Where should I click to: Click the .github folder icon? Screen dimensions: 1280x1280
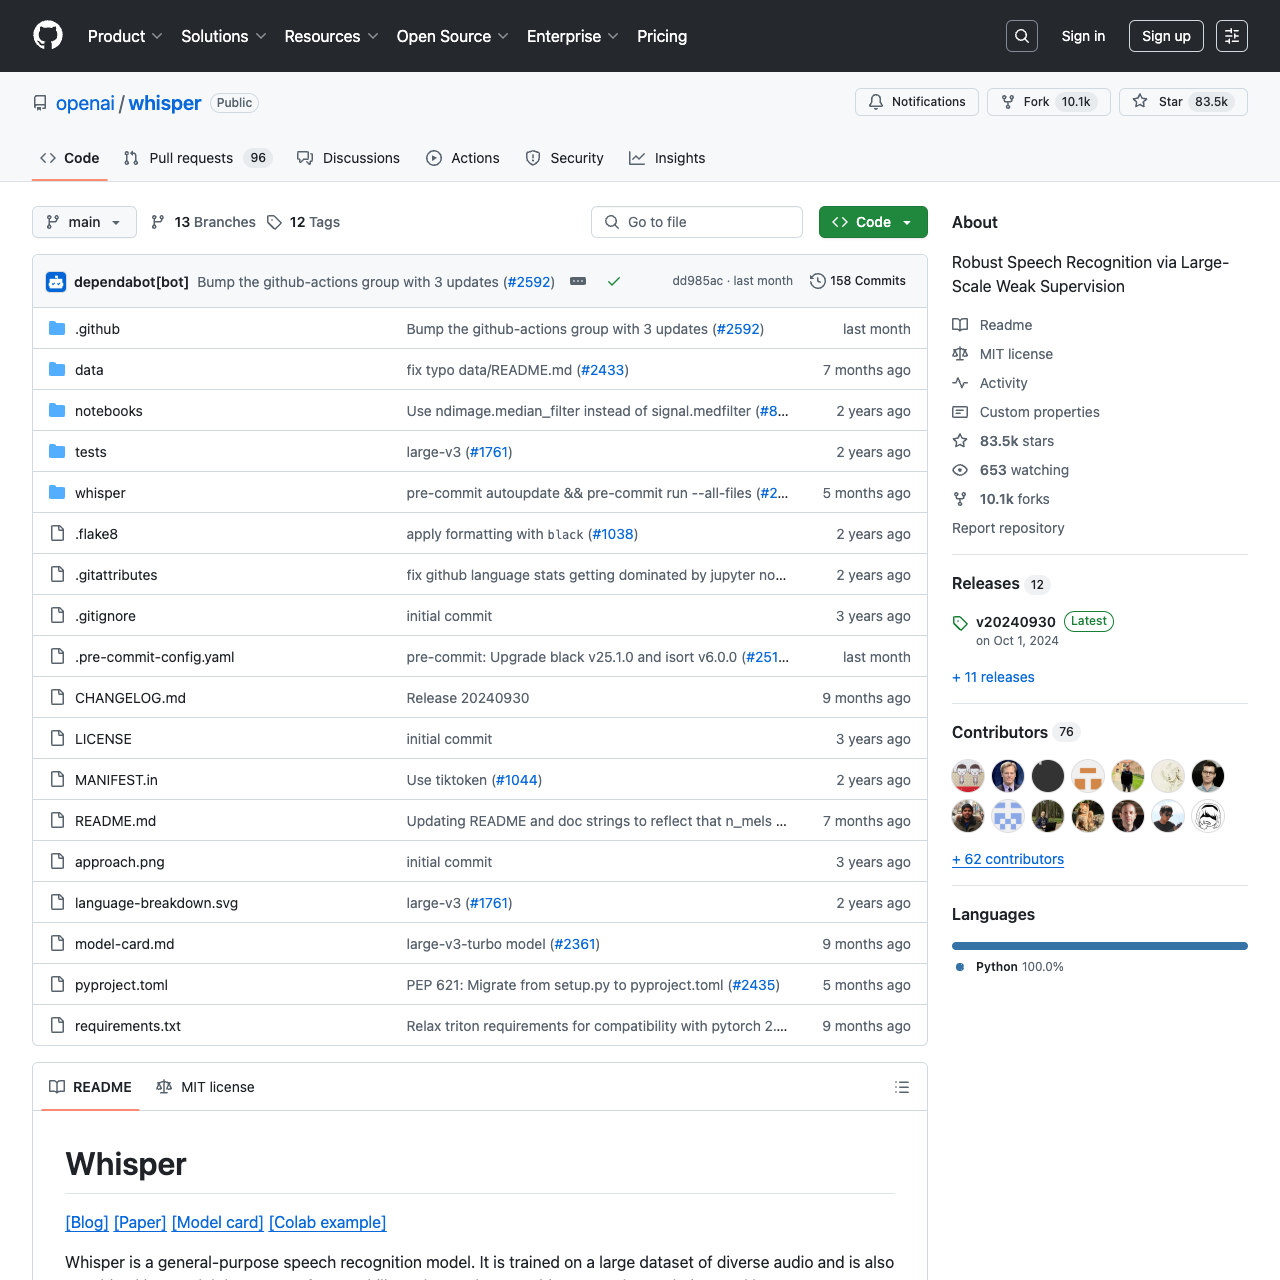click(57, 329)
